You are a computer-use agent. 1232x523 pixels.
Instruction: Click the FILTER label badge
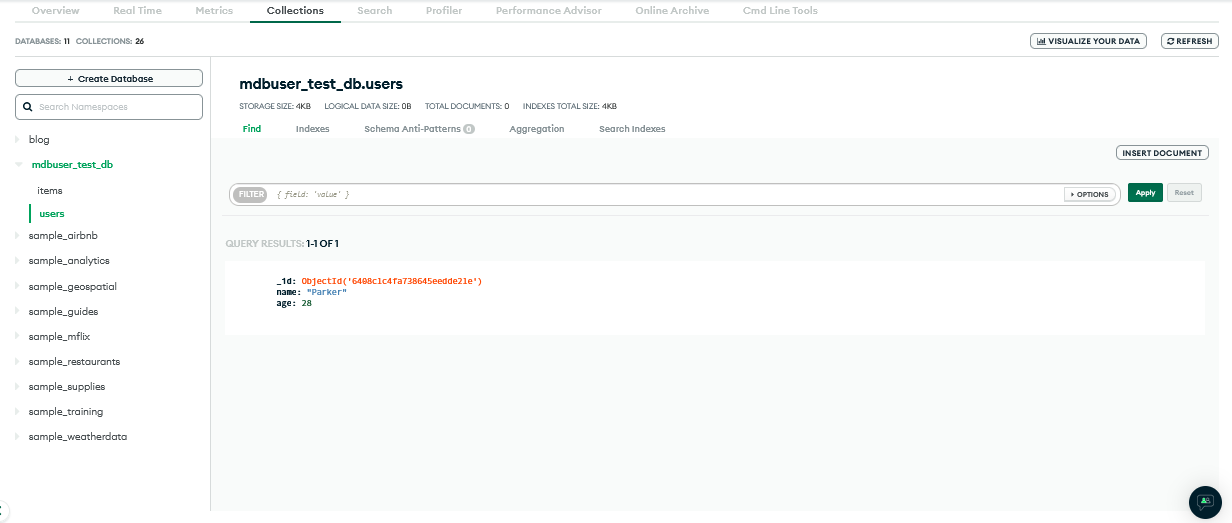(x=251, y=194)
